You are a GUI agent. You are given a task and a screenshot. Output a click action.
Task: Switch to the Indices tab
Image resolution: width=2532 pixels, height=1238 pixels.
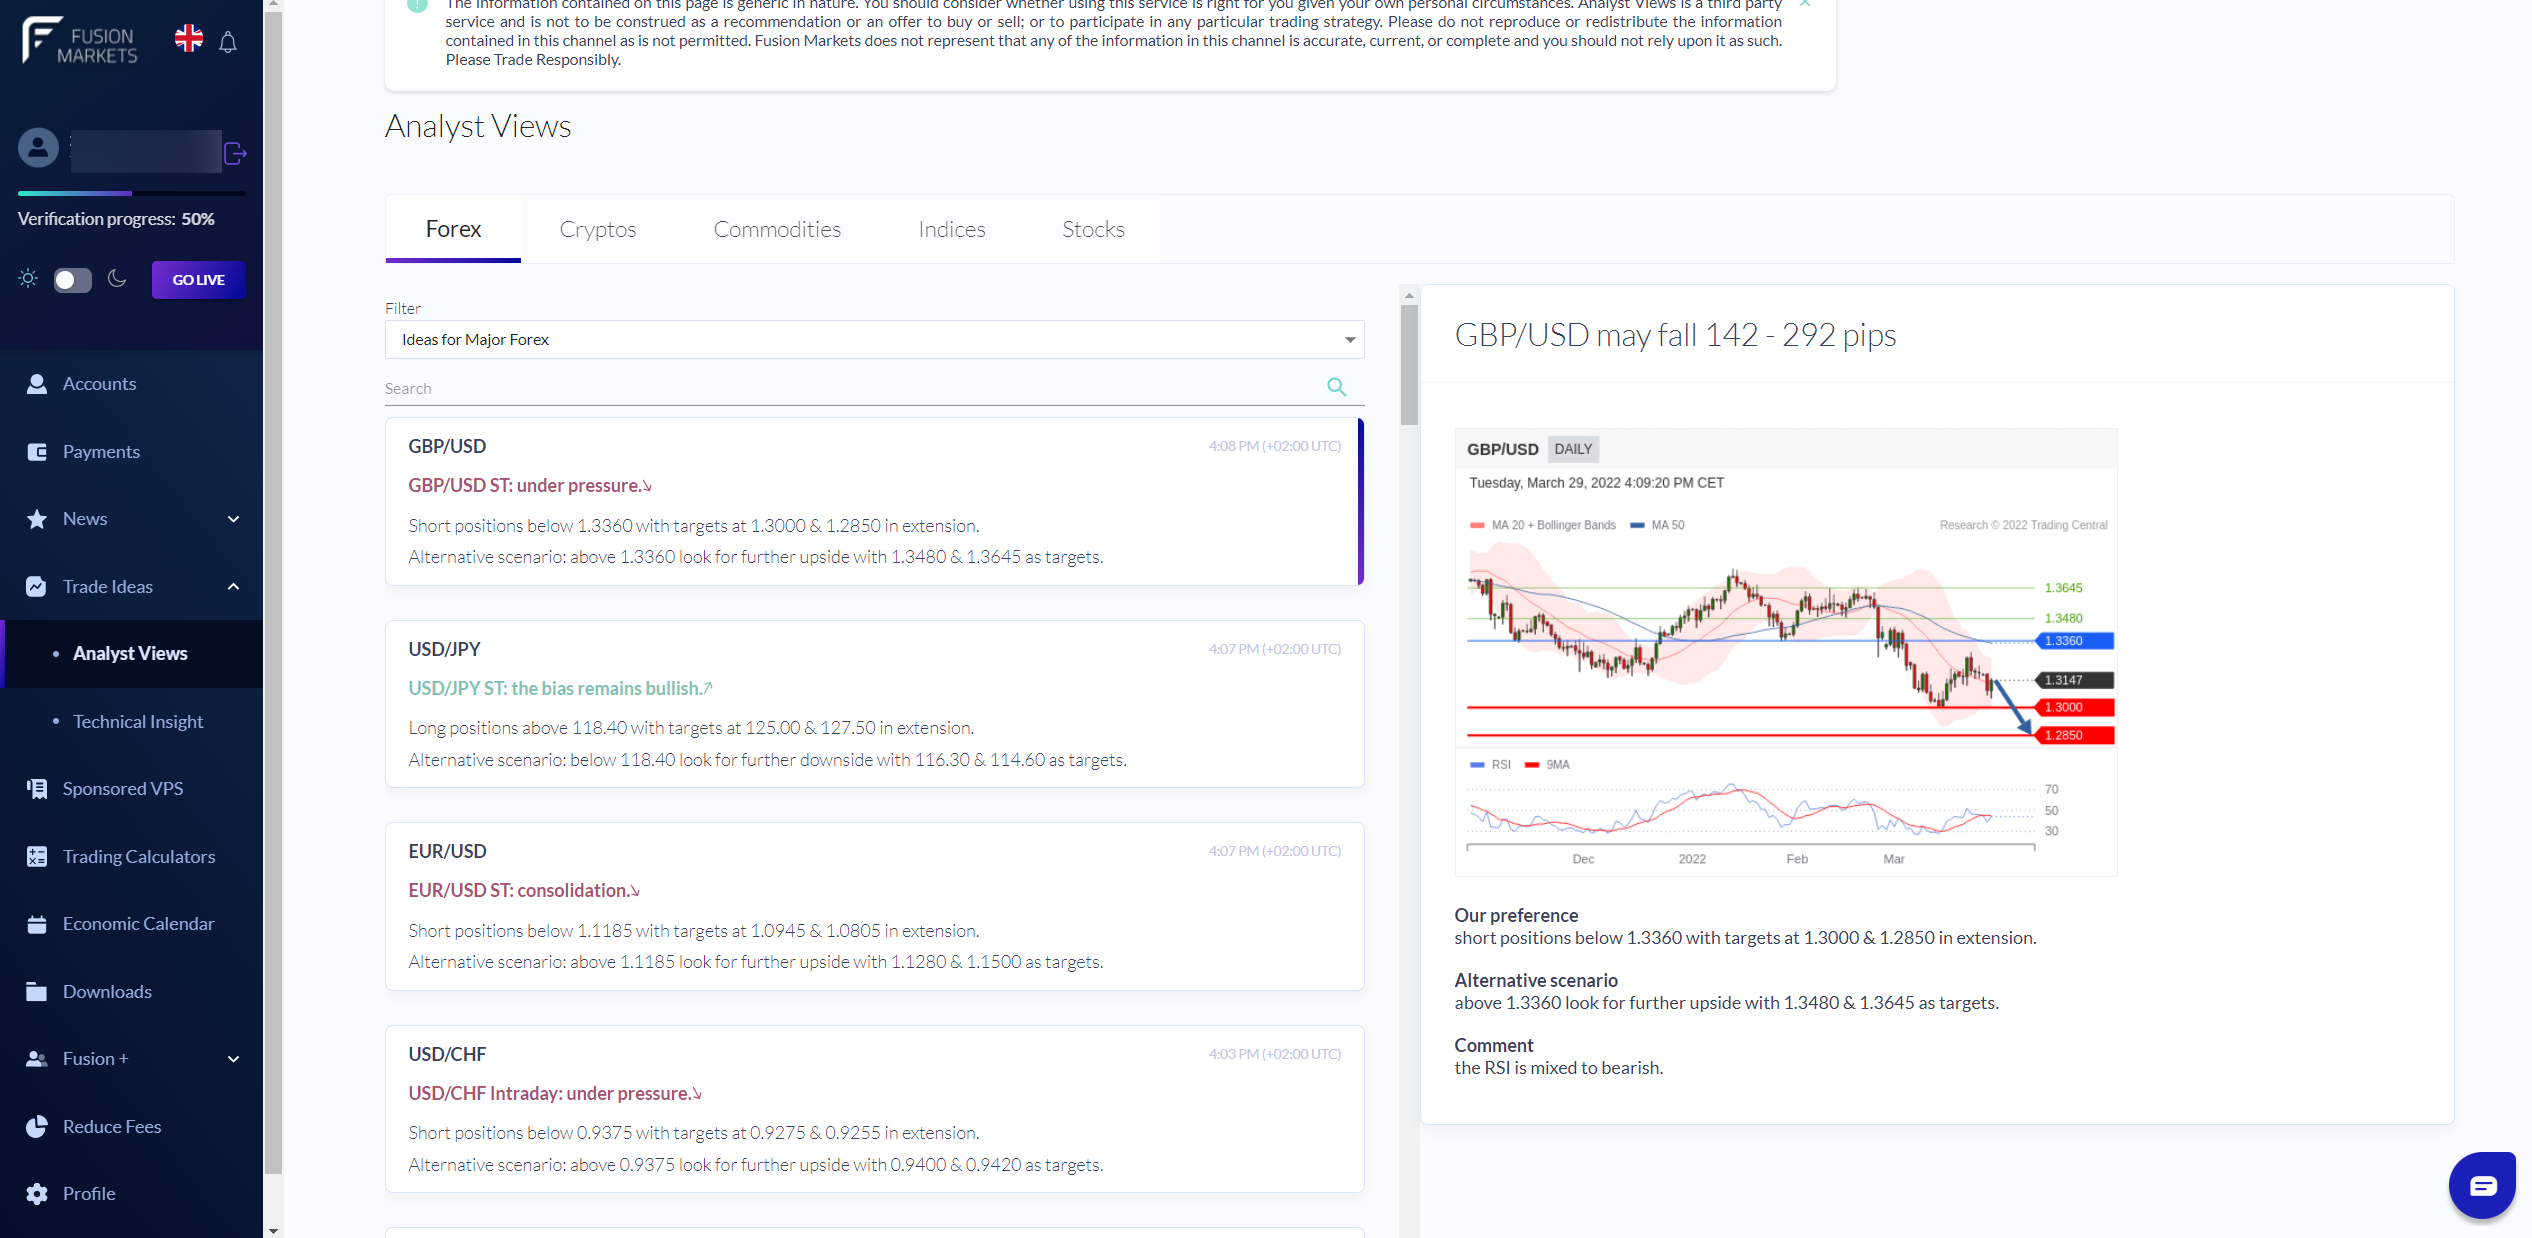(951, 229)
